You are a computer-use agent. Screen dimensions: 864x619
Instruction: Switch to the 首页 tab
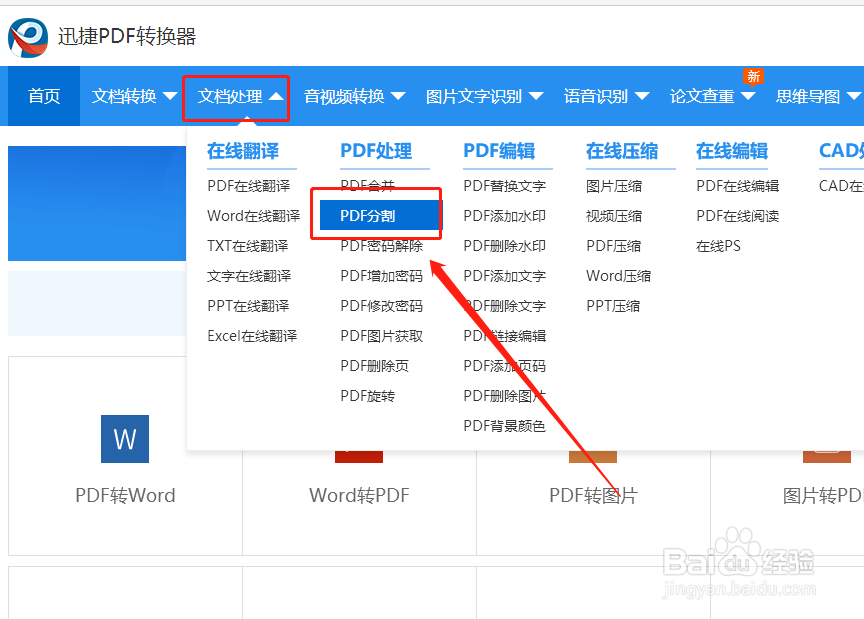point(43,96)
